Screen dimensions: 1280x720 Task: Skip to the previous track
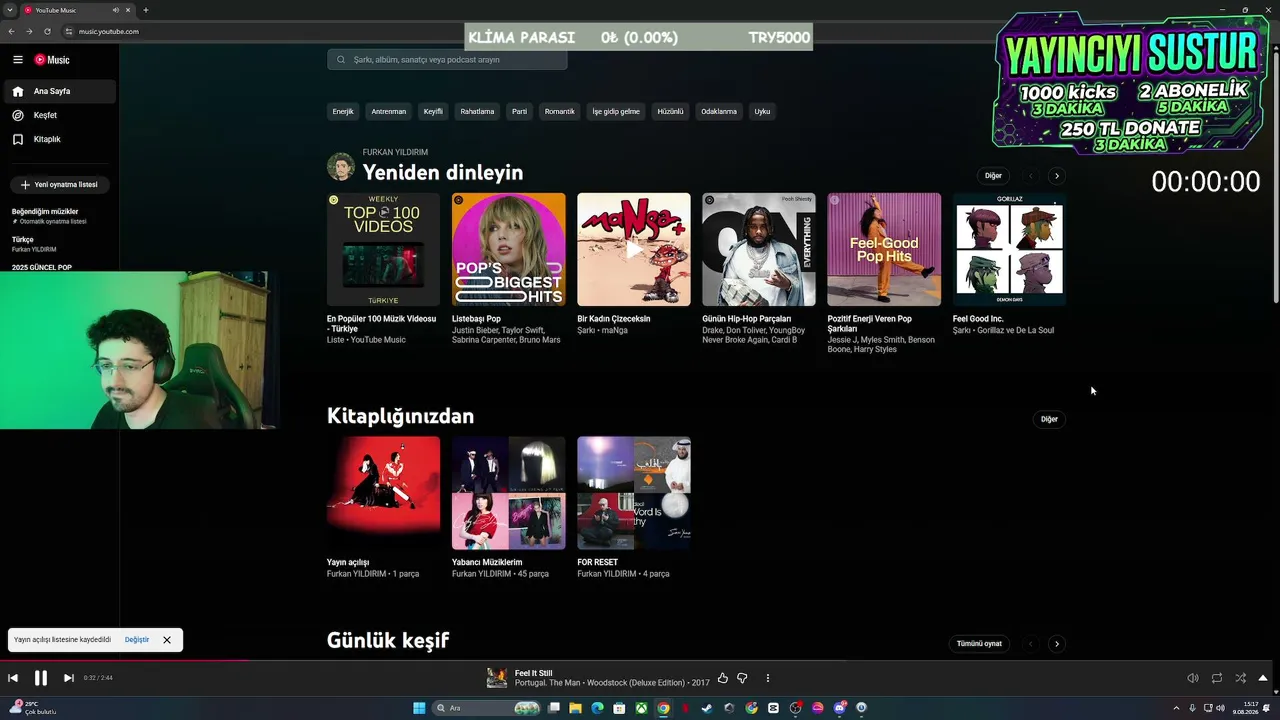tap(13, 678)
